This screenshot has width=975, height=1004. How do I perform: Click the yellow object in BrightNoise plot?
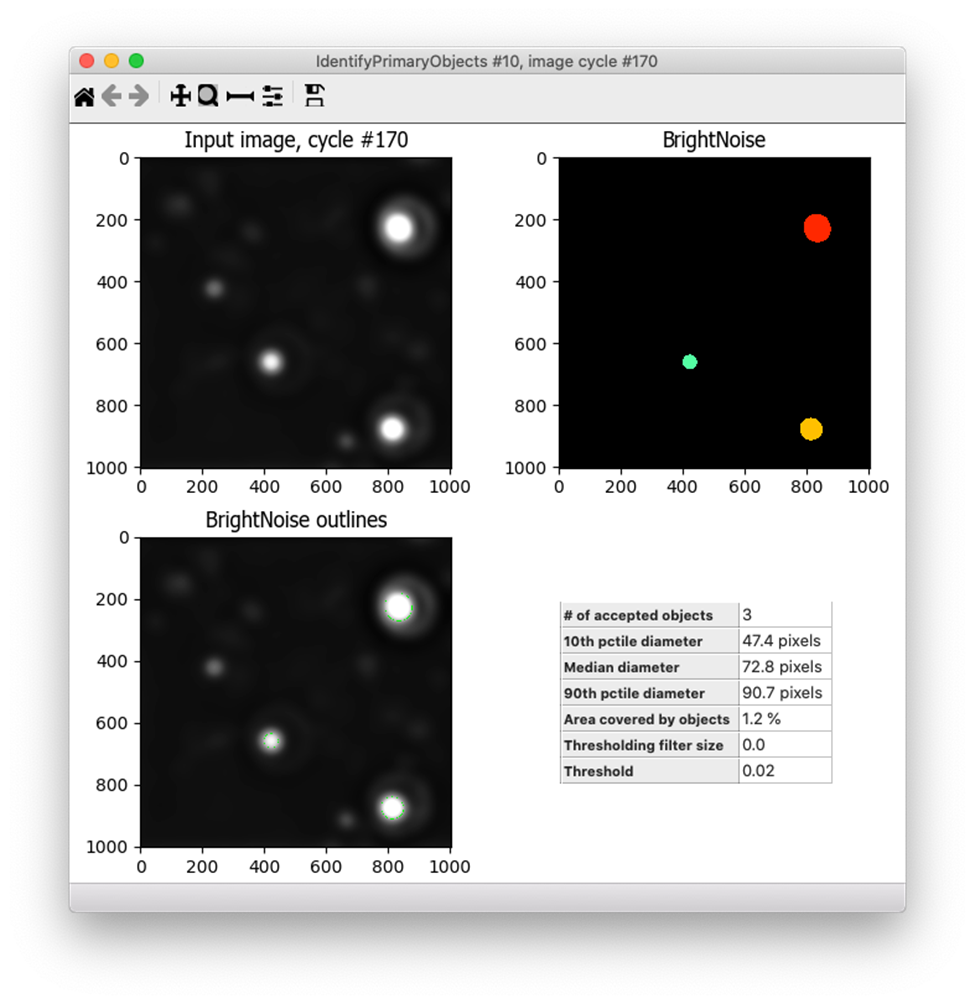tap(811, 429)
